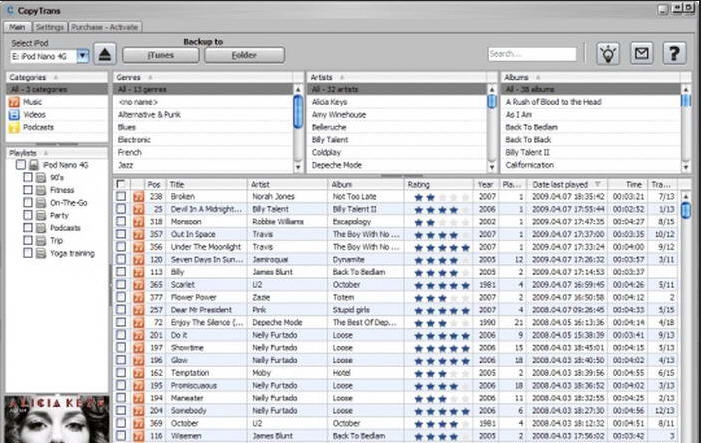This screenshot has width=701, height=443.
Task: Click the eject iPod icon
Action: pos(106,55)
